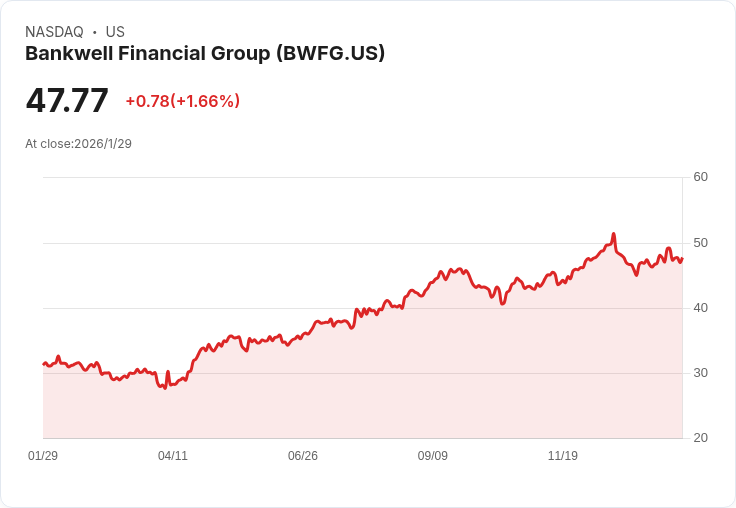Click the highest peak of the price line
736x508 pixels.
pos(613,234)
